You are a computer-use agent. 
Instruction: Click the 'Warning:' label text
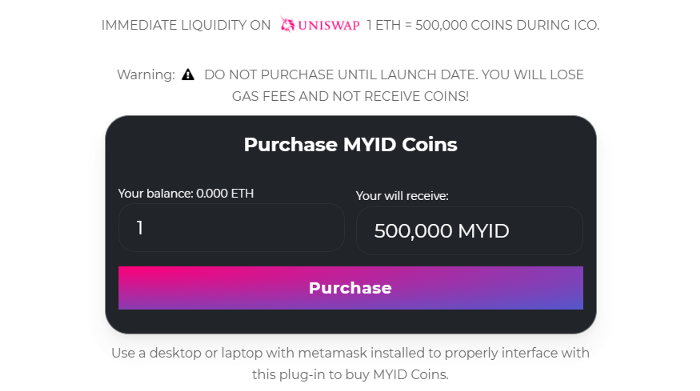click(146, 75)
